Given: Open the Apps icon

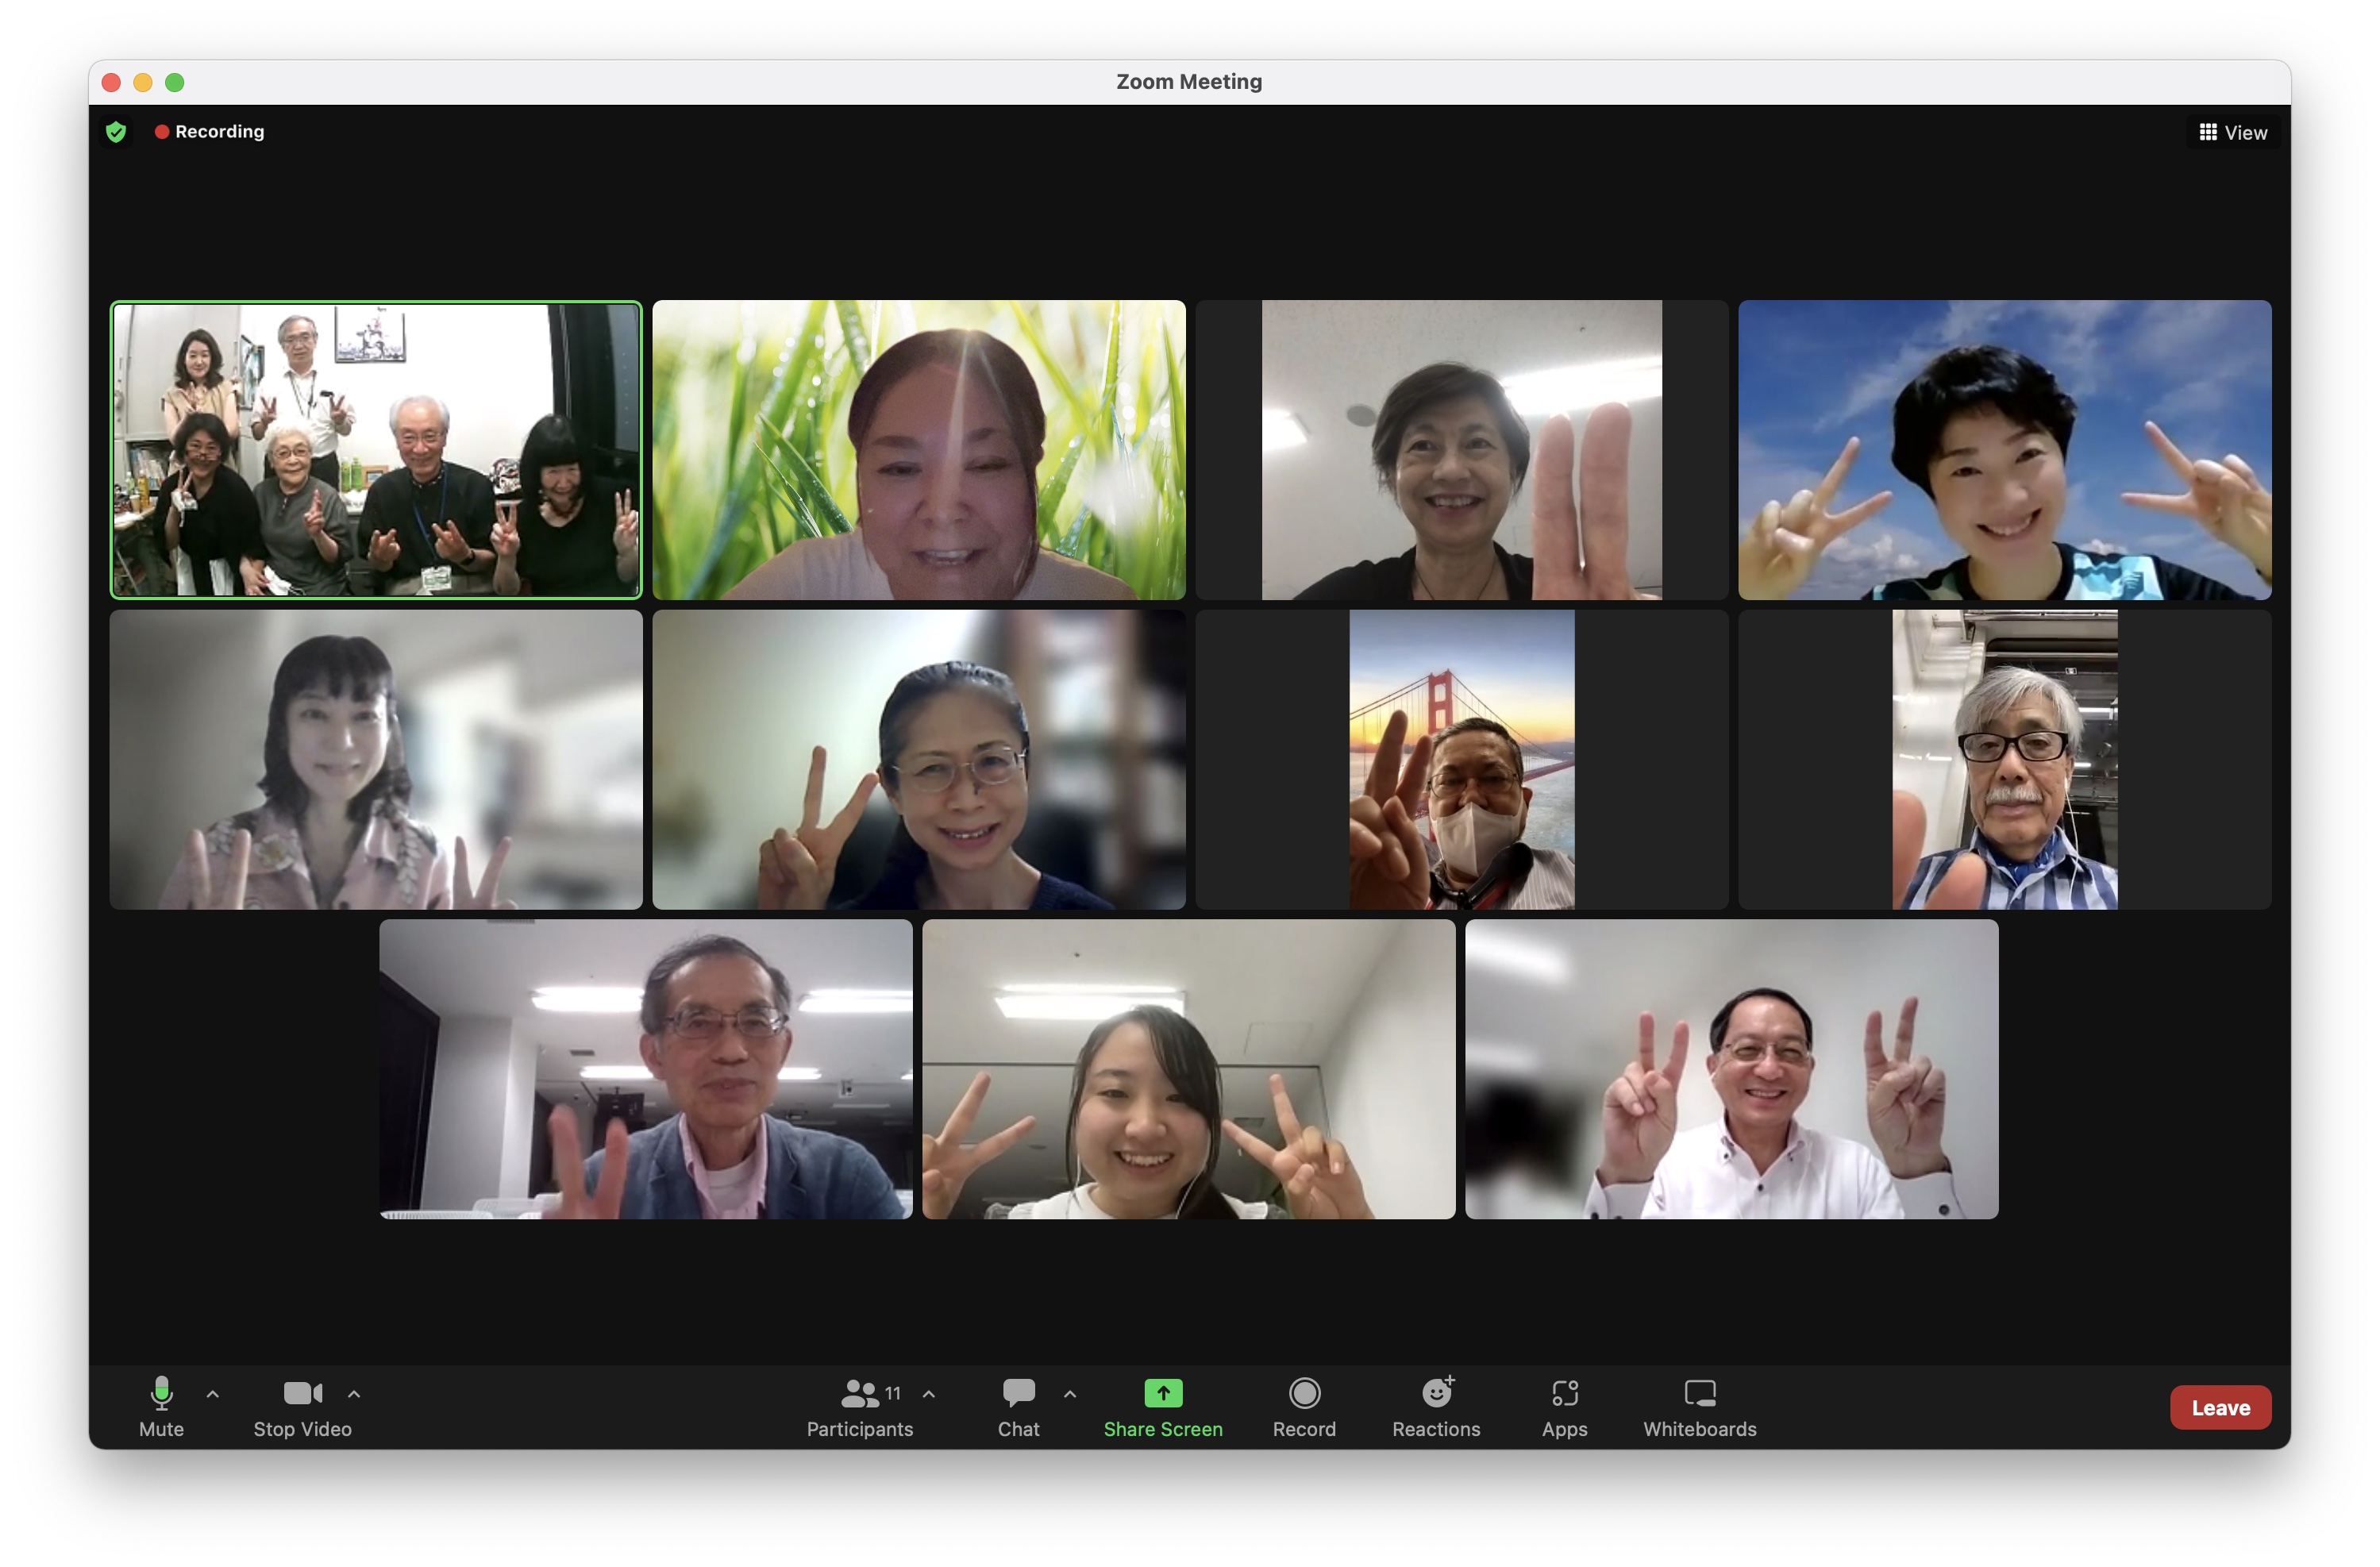Looking at the screenshot, I should point(1565,1393).
